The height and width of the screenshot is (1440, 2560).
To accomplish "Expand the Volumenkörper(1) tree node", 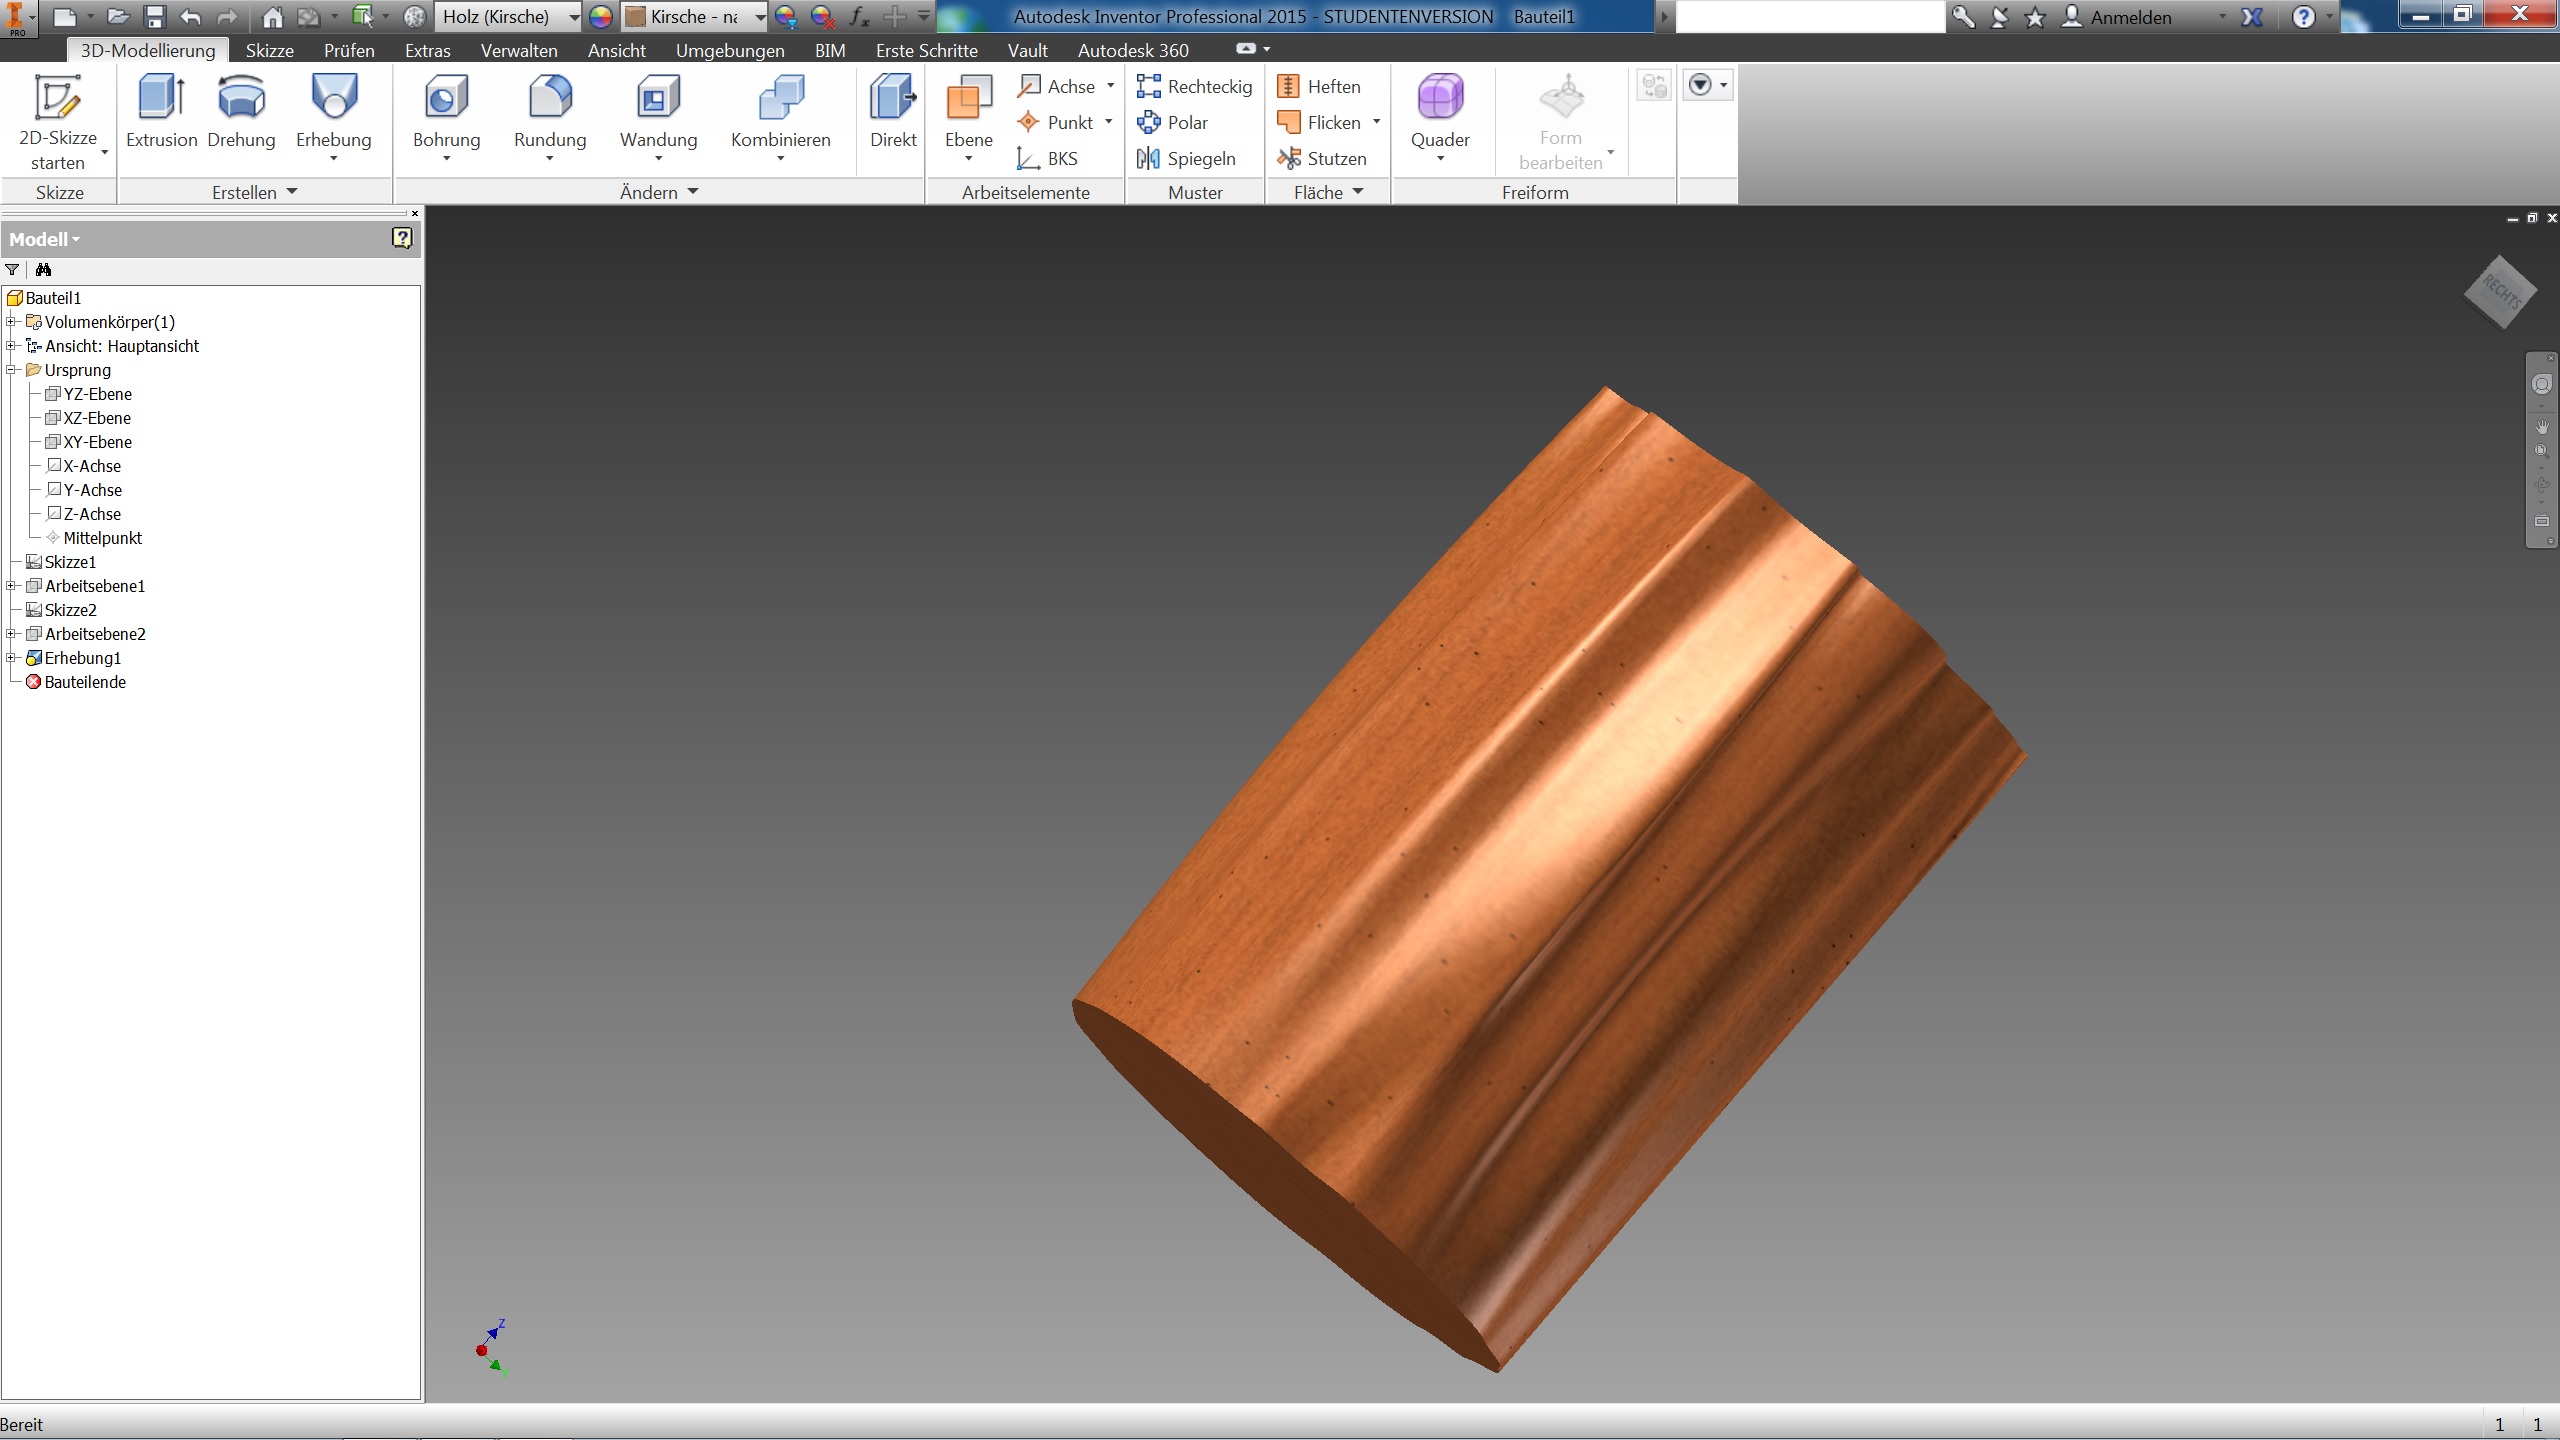I will [x=11, y=322].
